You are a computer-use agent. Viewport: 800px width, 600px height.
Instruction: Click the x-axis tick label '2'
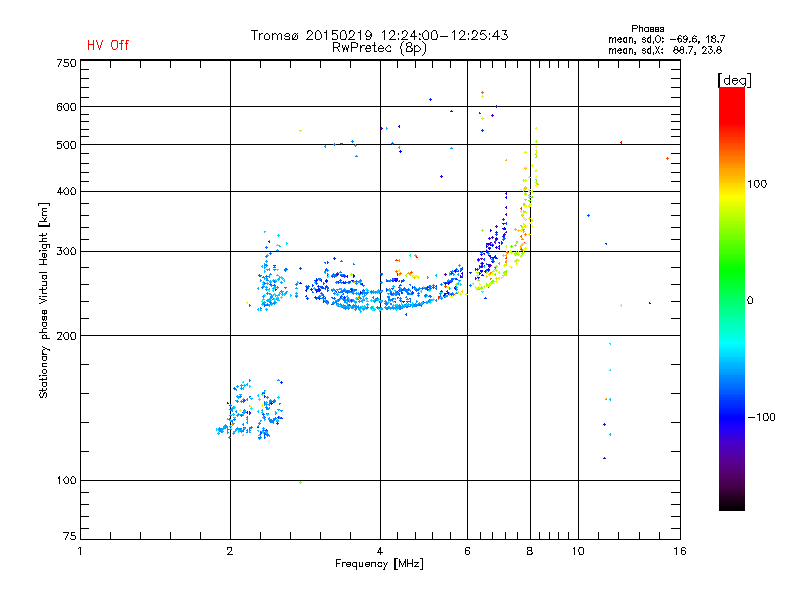point(230,551)
